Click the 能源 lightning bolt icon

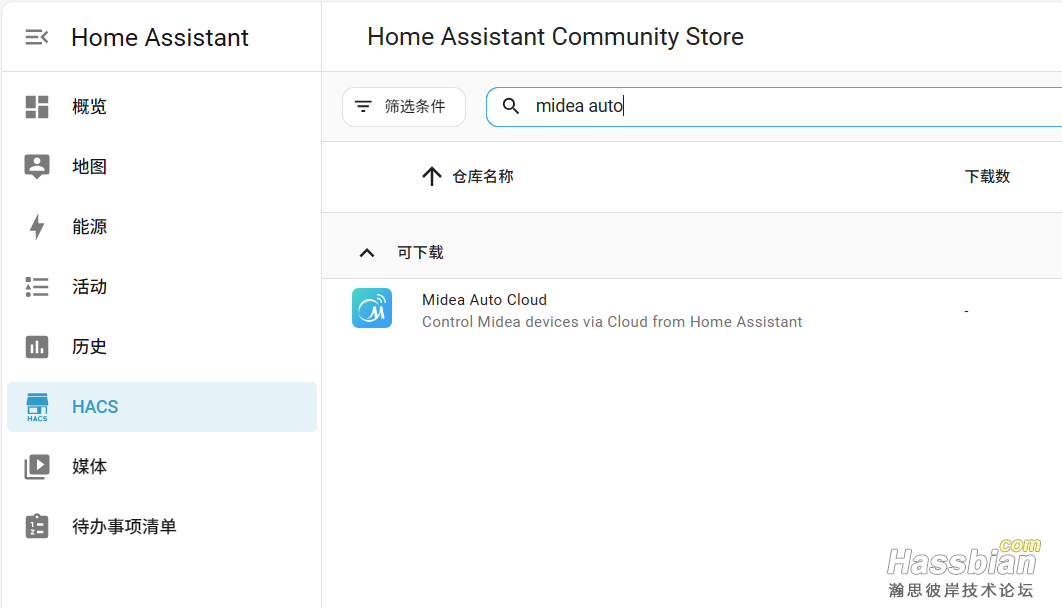[37, 227]
